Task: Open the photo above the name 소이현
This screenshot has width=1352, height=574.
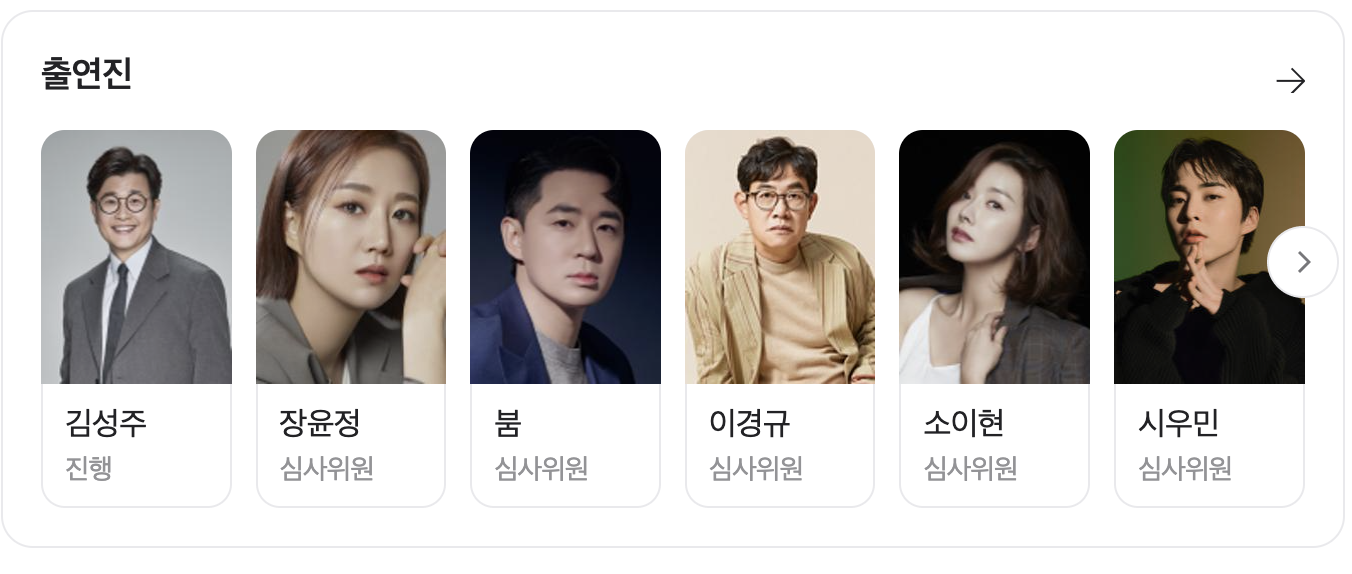Action: click(994, 257)
